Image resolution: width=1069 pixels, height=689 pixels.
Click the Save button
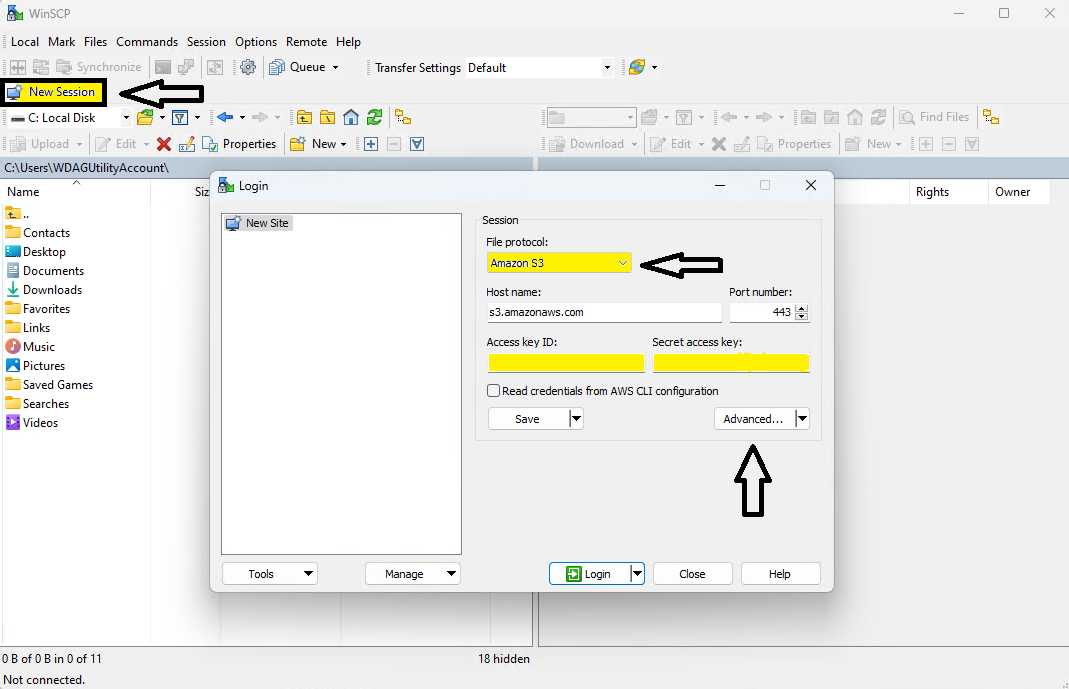tap(528, 418)
